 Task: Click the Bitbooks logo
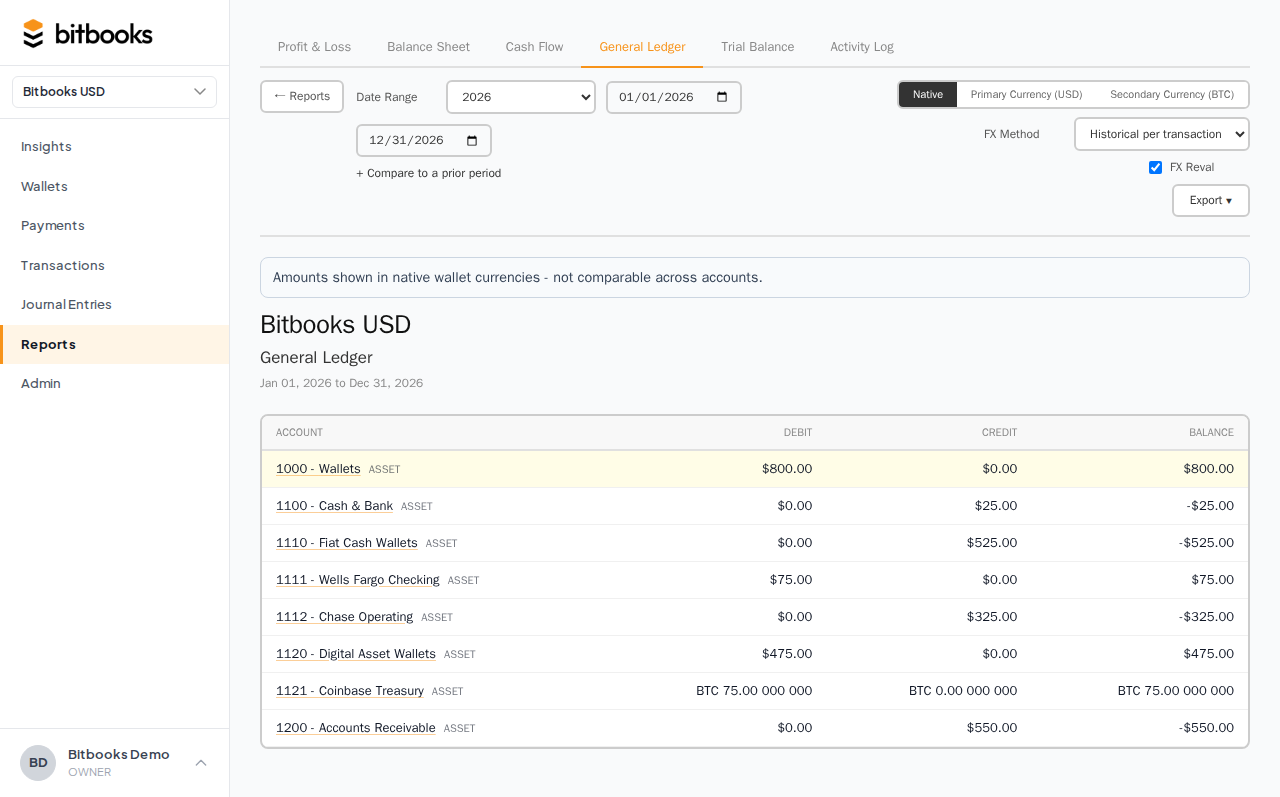pyautogui.click(x=88, y=34)
